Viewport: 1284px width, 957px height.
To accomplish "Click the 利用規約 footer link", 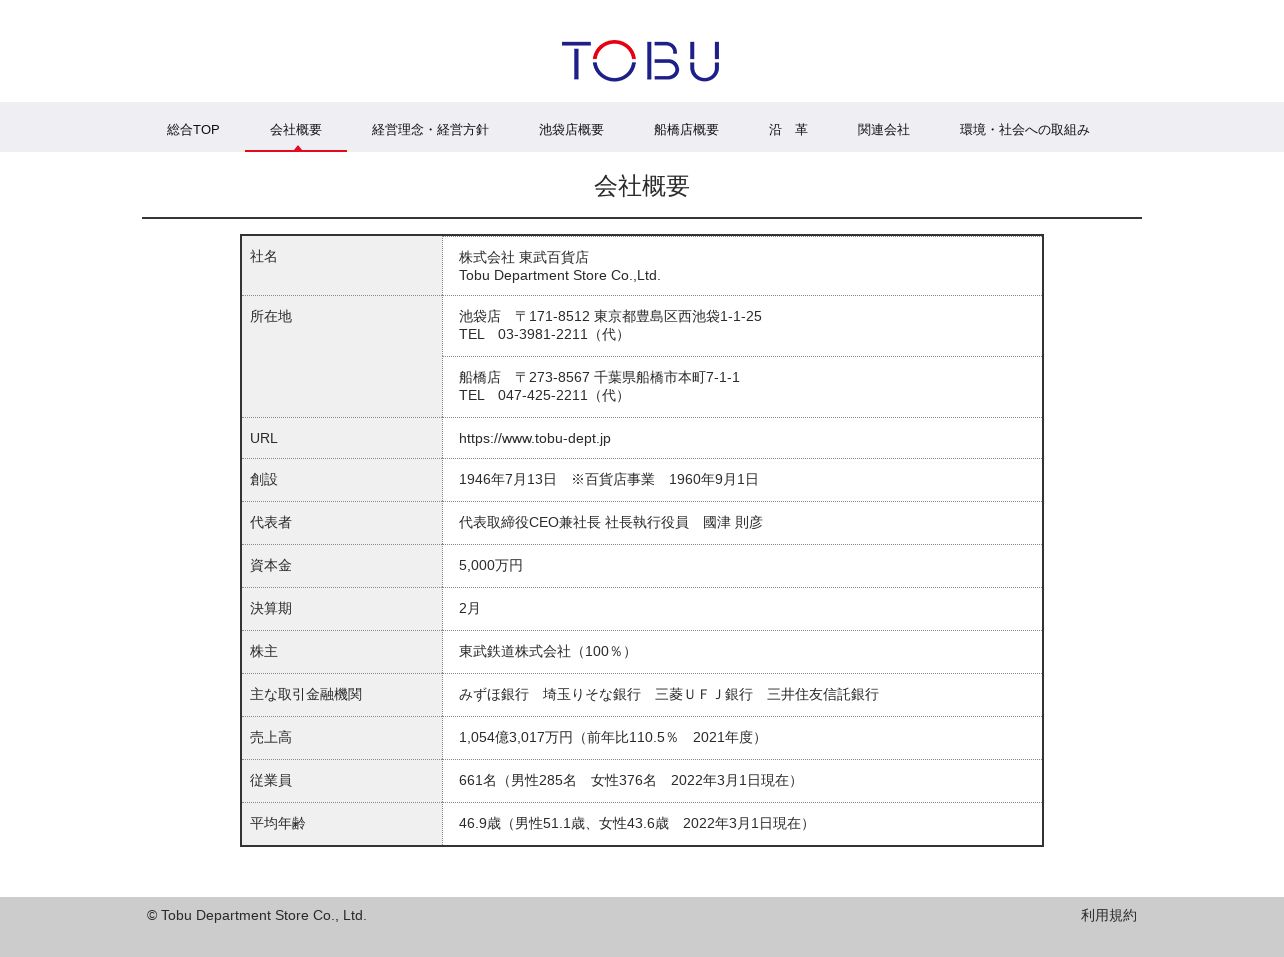I will pyautogui.click(x=1109, y=915).
